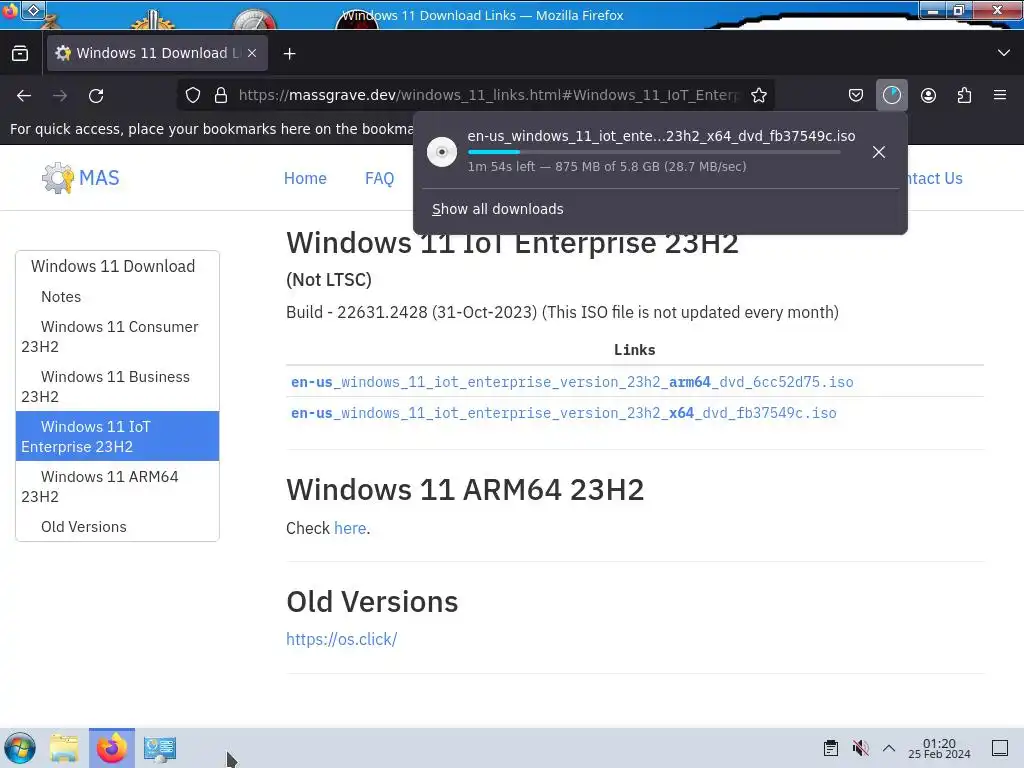Expand hidden system tray icons chevron
The height and width of the screenshot is (768, 1024).
point(889,748)
